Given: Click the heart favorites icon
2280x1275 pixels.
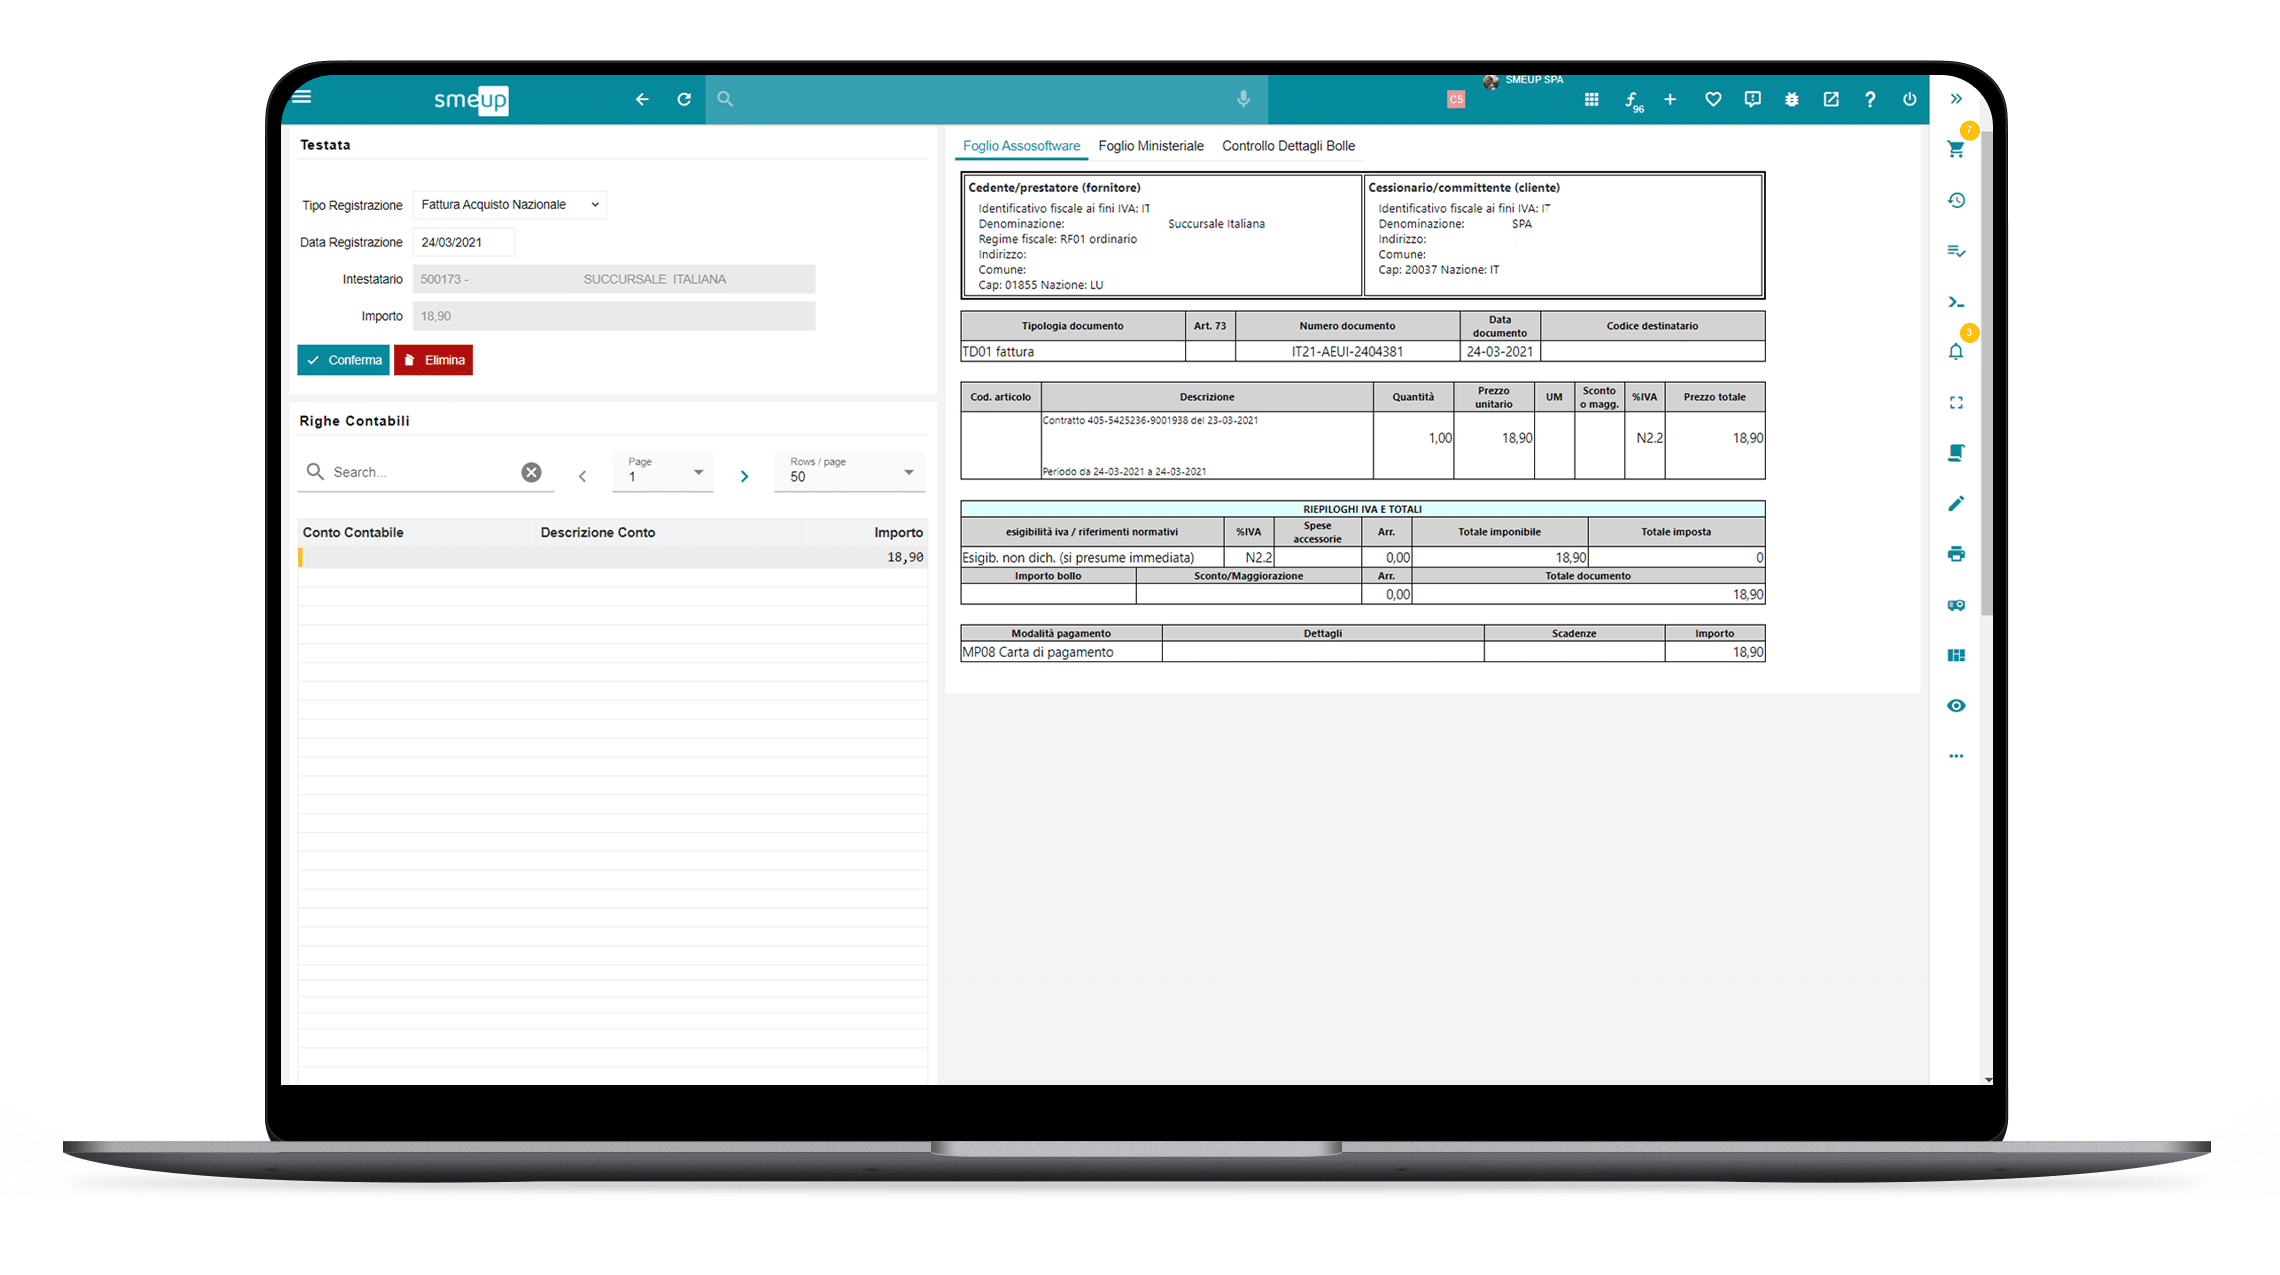Looking at the screenshot, I should (x=1713, y=99).
